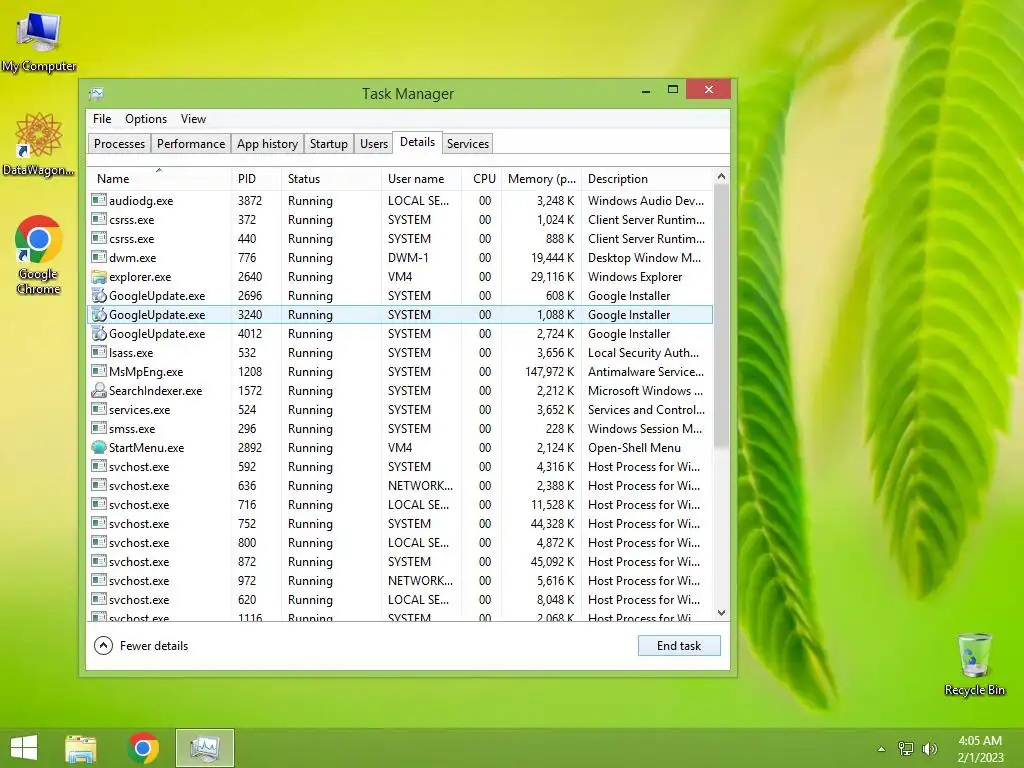Open Google Chrome desktop shortcut
1024x768 pixels.
point(39,255)
